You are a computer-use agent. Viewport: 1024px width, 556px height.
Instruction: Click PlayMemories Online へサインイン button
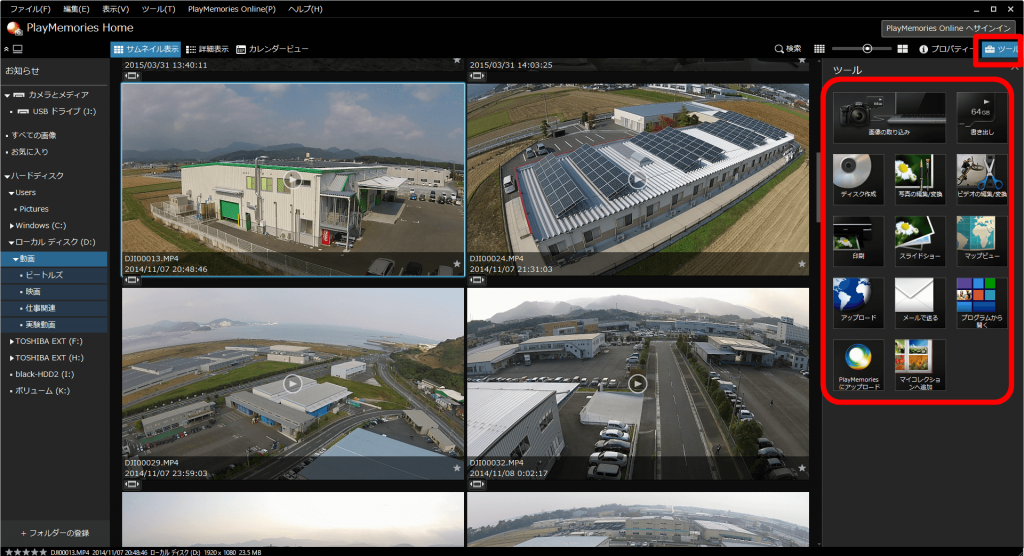coord(948,28)
